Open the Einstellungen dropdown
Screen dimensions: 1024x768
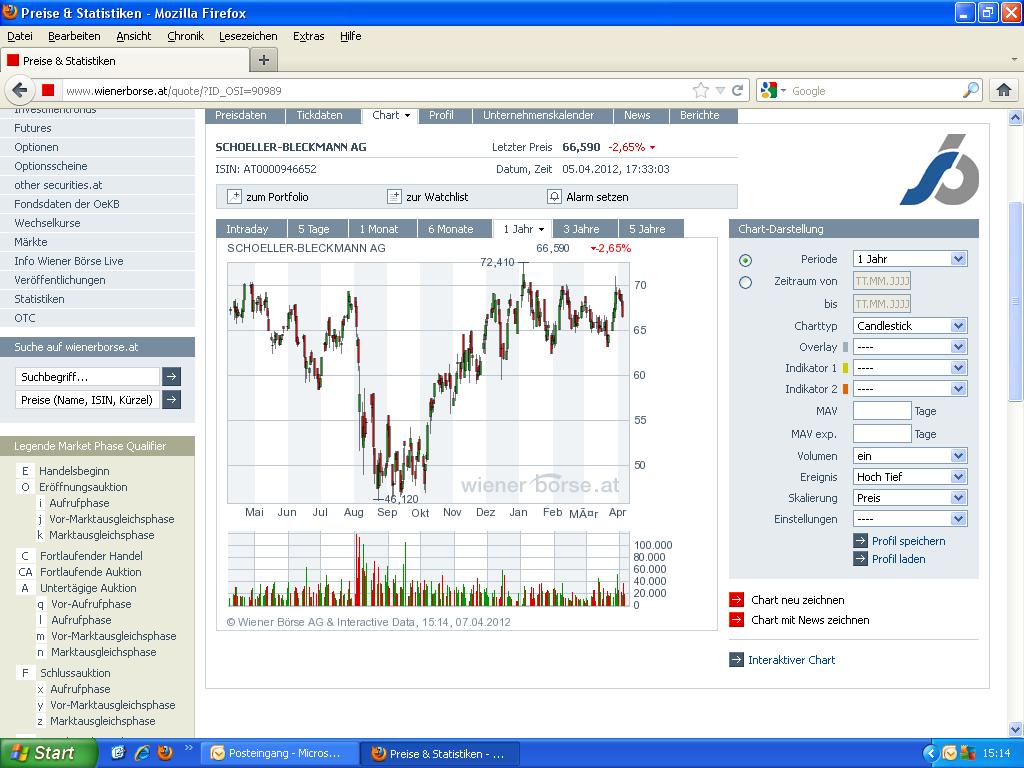point(910,519)
